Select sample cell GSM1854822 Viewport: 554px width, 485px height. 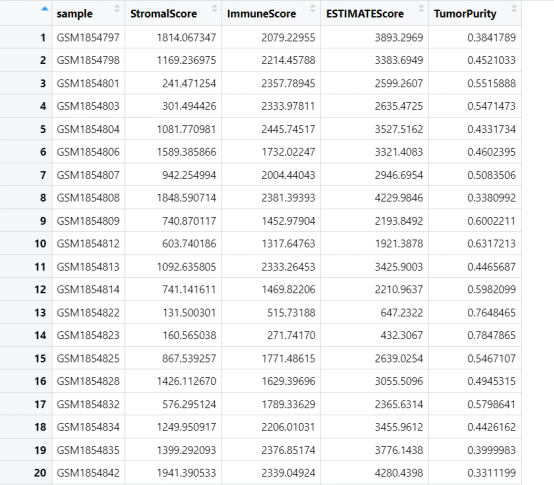(x=88, y=313)
